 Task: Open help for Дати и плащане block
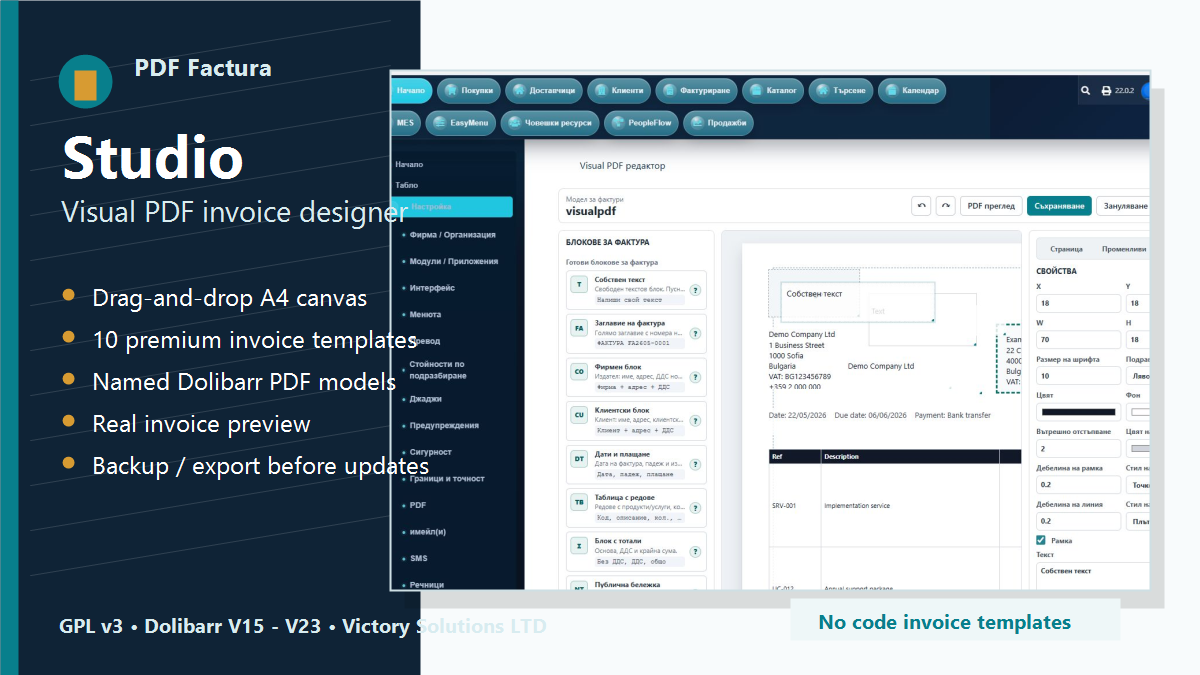[x=695, y=464]
